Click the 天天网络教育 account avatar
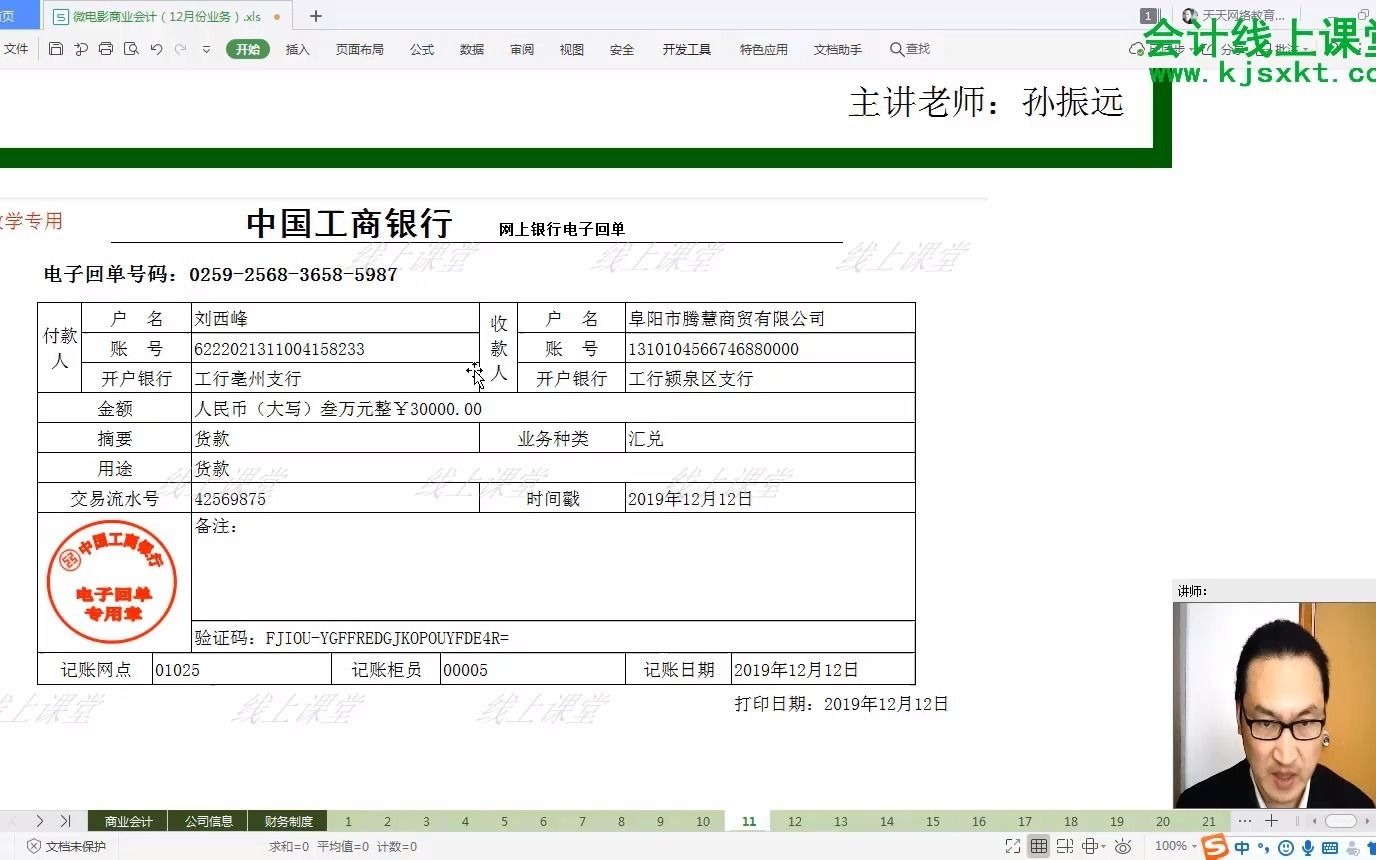The width and height of the screenshot is (1376, 860). [x=1189, y=16]
